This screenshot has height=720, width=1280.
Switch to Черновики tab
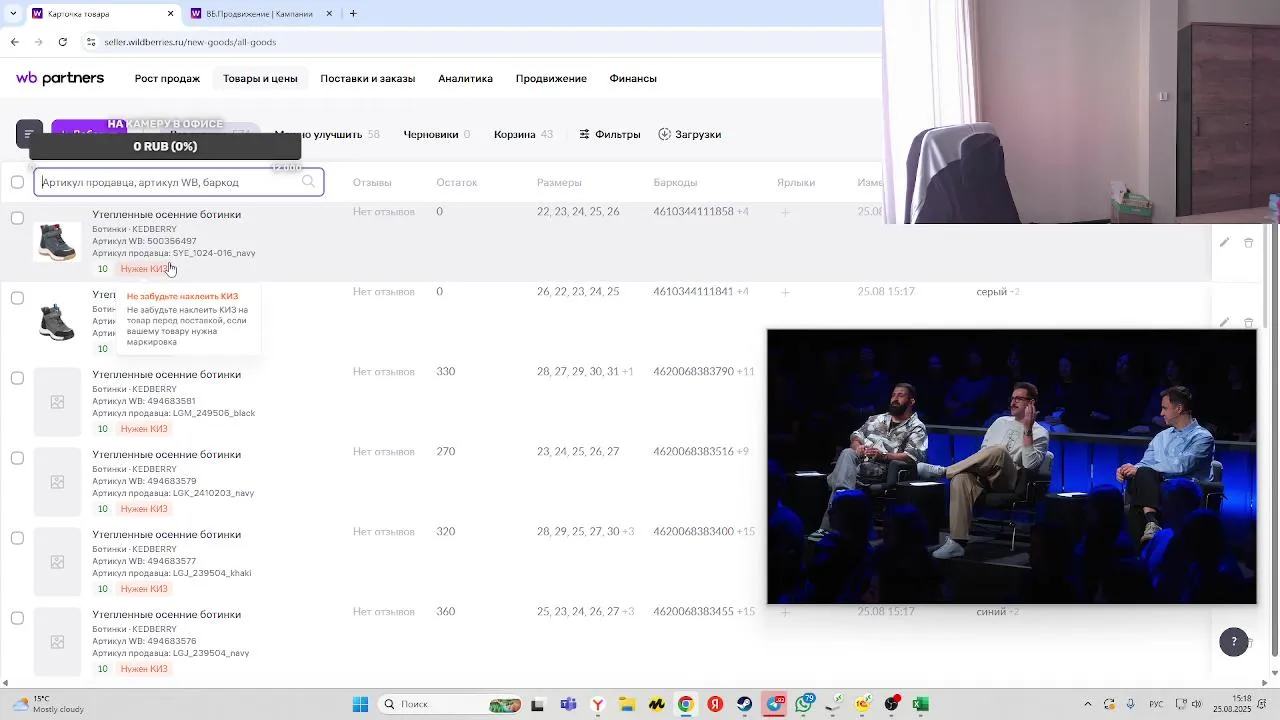tap(436, 134)
